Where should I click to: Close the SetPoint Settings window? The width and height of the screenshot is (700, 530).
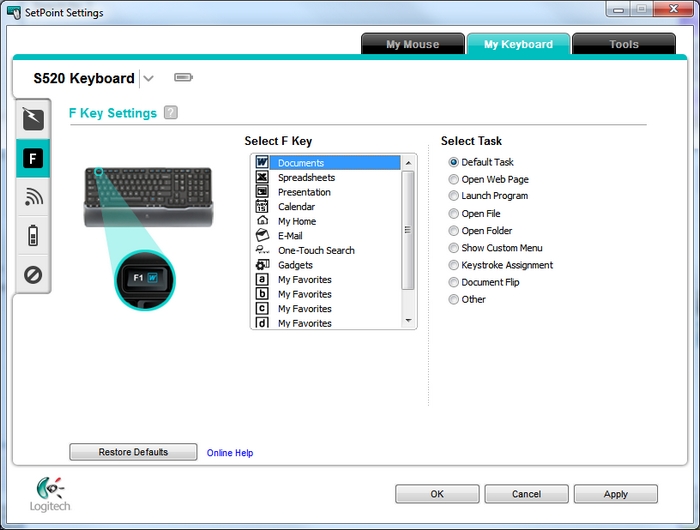coord(673,9)
